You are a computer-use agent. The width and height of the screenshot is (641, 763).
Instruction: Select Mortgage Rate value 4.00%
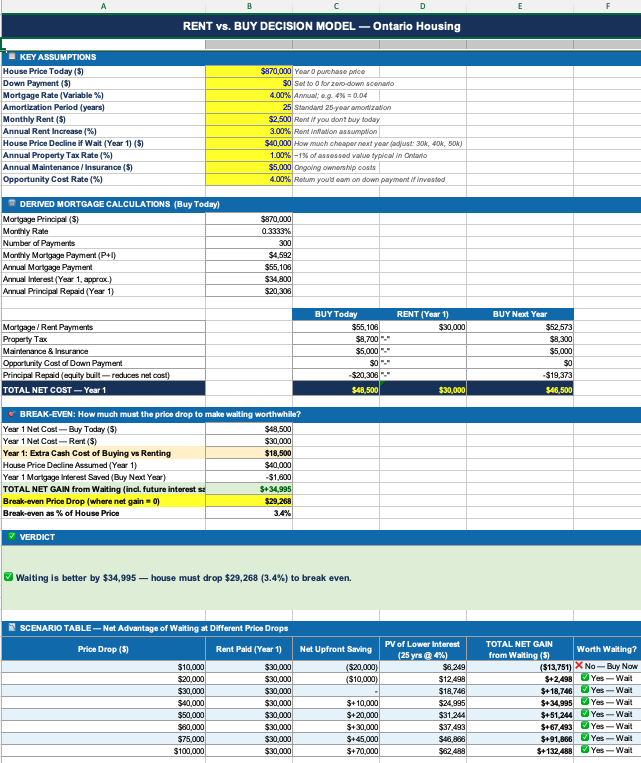click(x=249, y=95)
